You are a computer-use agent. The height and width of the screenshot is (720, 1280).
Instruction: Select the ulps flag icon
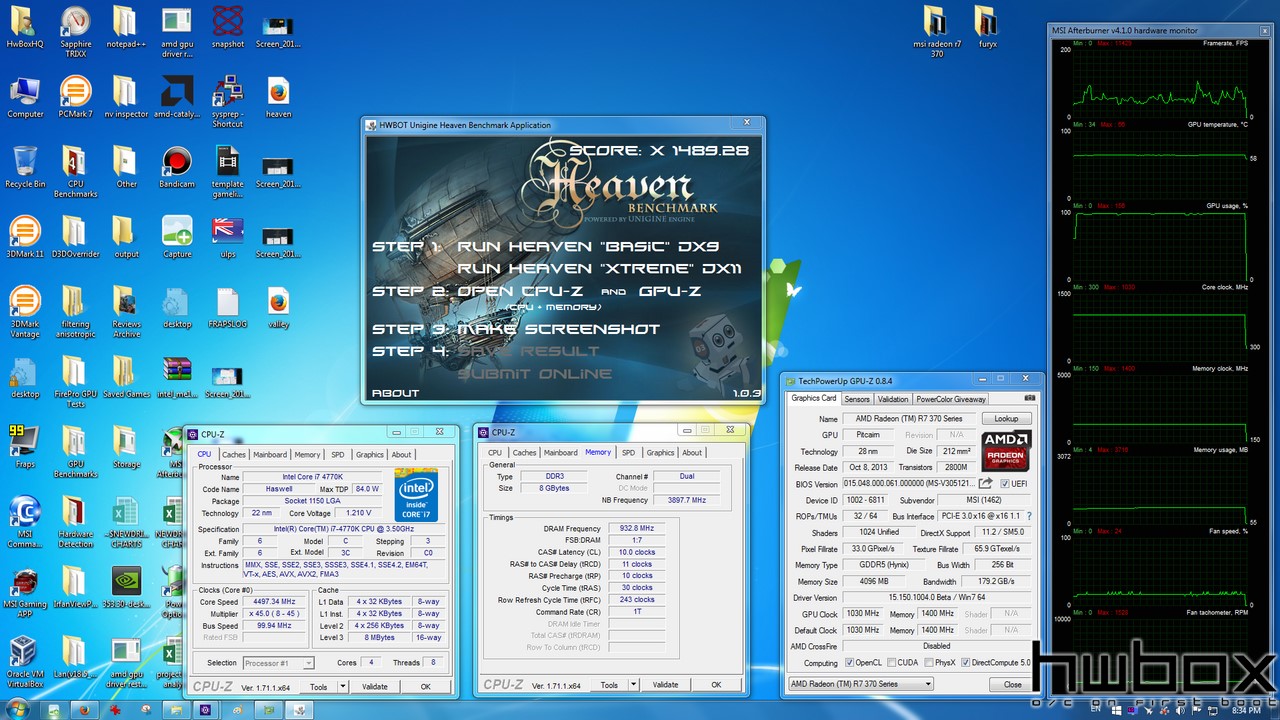[x=228, y=237]
